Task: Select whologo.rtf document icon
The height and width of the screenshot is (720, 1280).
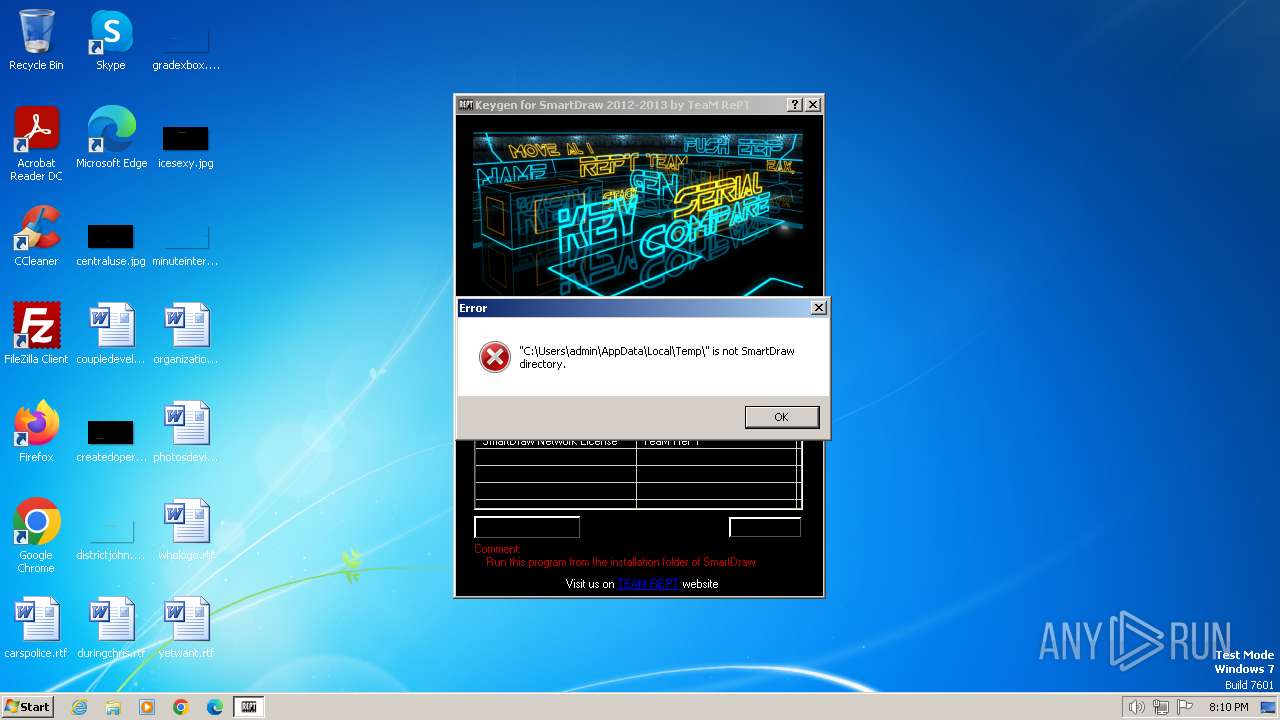Action: point(186,531)
